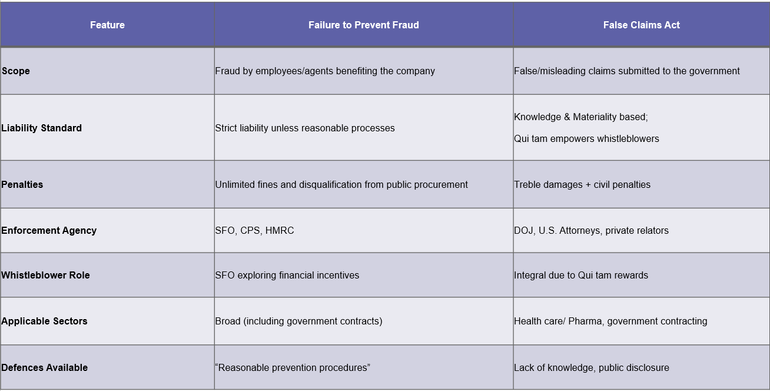The width and height of the screenshot is (770, 391).
Task: Click the Feature column header
Action: pos(107,25)
